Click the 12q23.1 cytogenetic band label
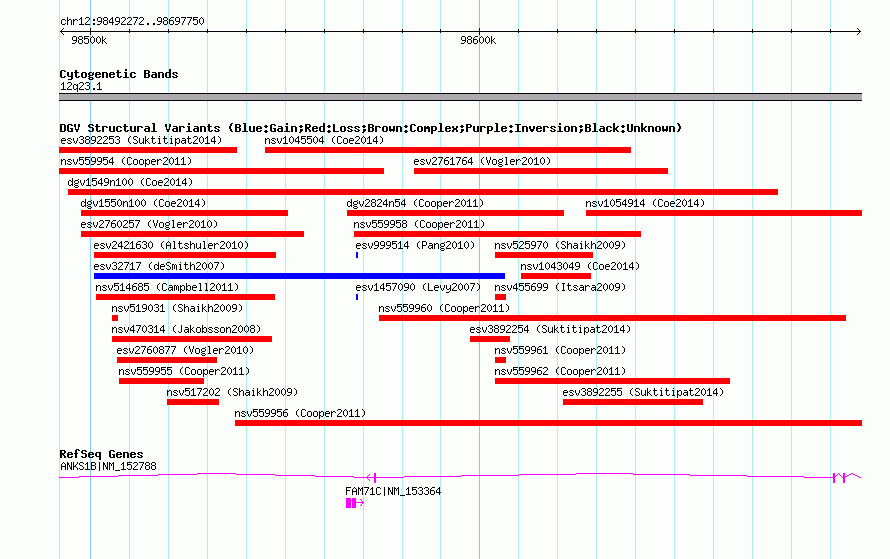This screenshot has width=890, height=559. click(x=81, y=86)
